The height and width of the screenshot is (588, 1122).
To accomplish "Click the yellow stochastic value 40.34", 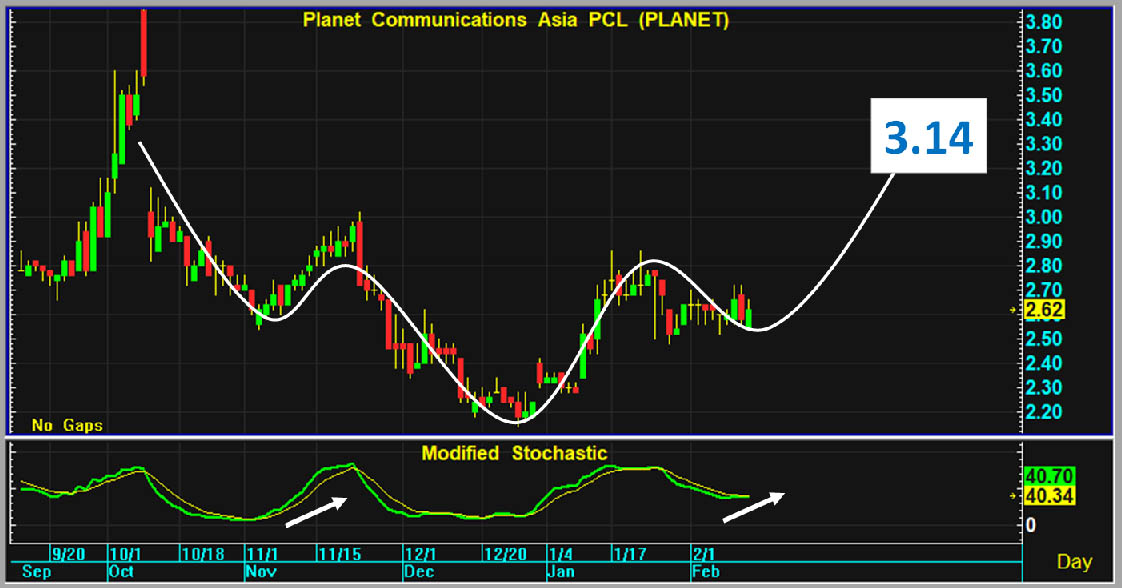I will pyautogui.click(x=1049, y=495).
